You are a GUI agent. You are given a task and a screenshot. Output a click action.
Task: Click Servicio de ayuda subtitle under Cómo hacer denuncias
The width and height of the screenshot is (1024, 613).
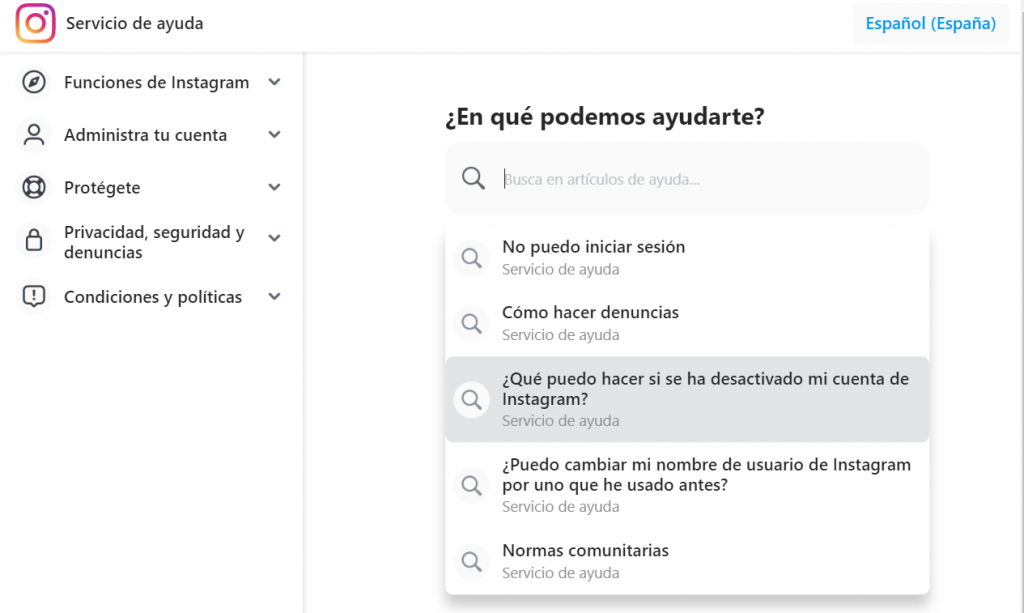[560, 334]
